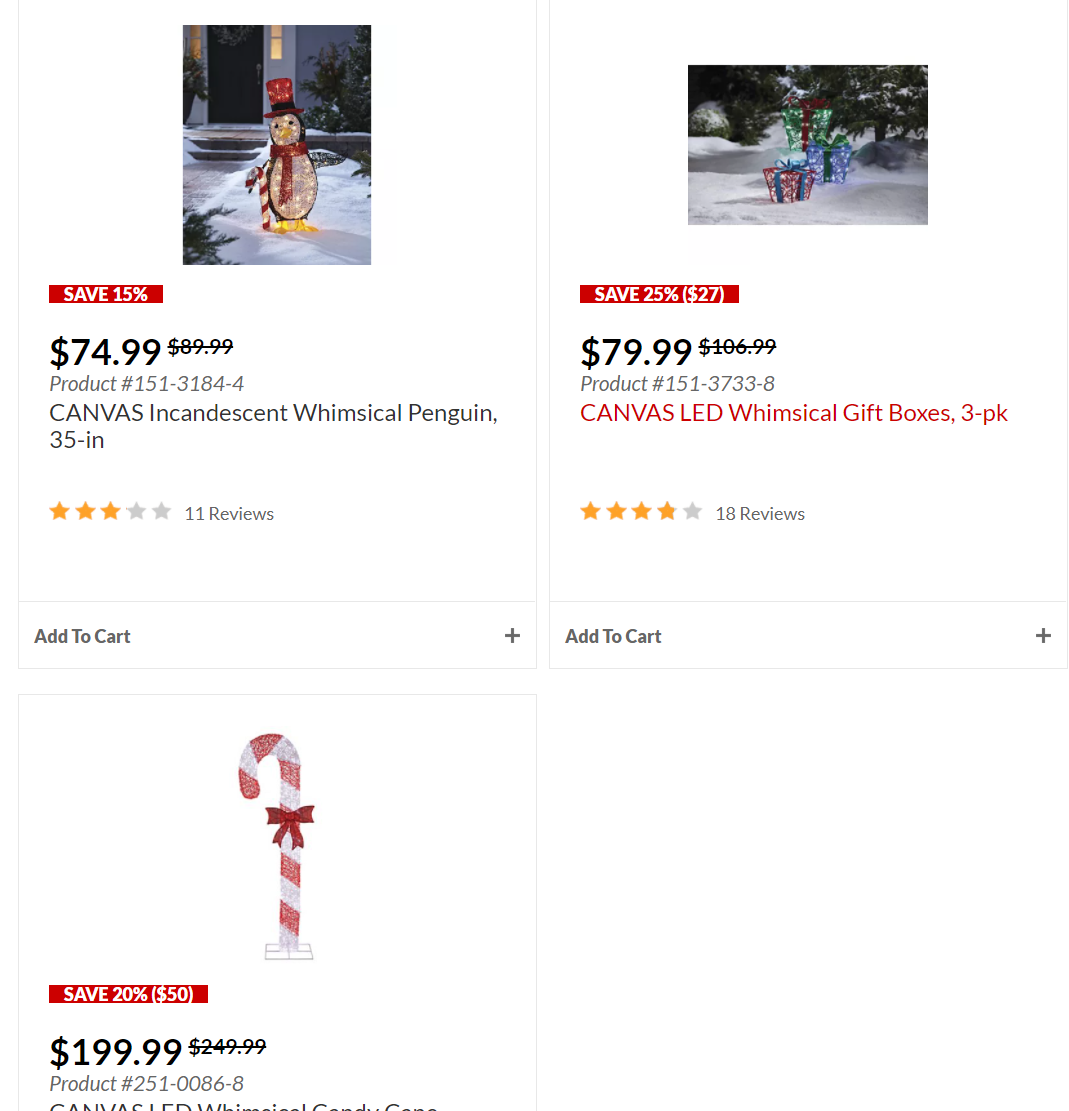Open the Whimsical Gift Boxes product image
This screenshot has height=1111, width=1069.
click(x=808, y=145)
